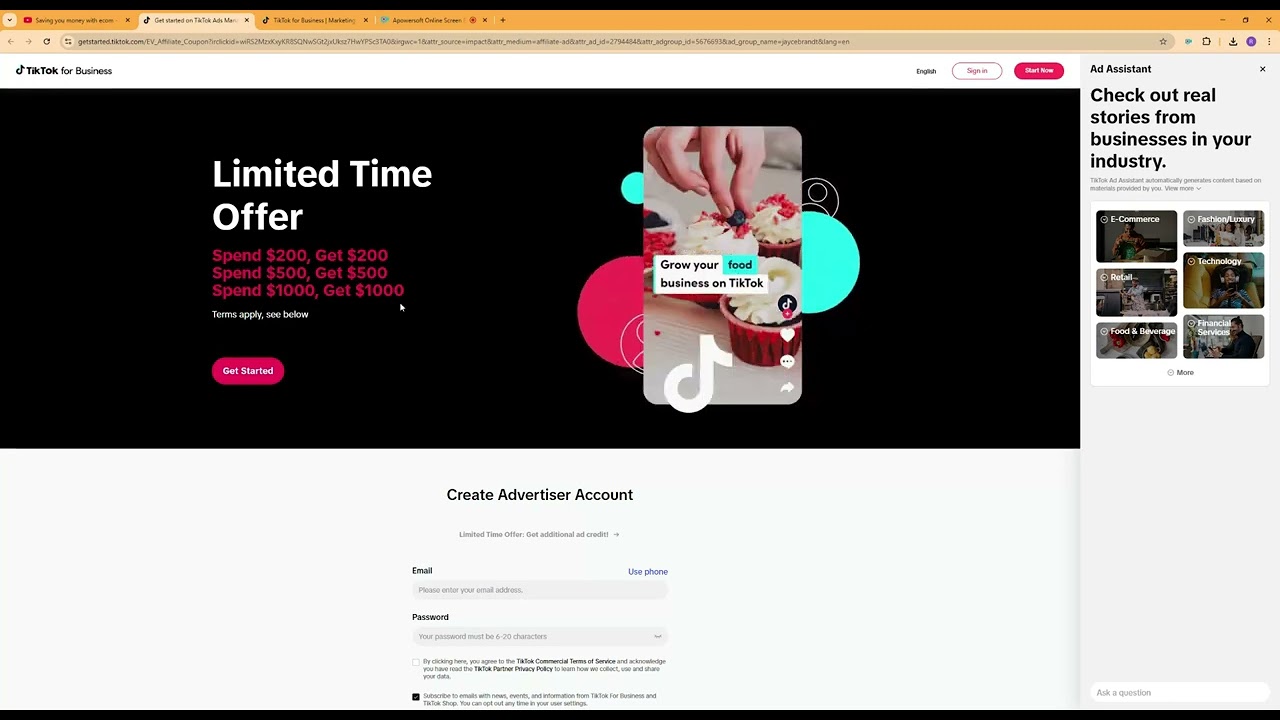Open the Chrome three-dot menu
This screenshot has width=1280, height=720.
tap(1269, 41)
